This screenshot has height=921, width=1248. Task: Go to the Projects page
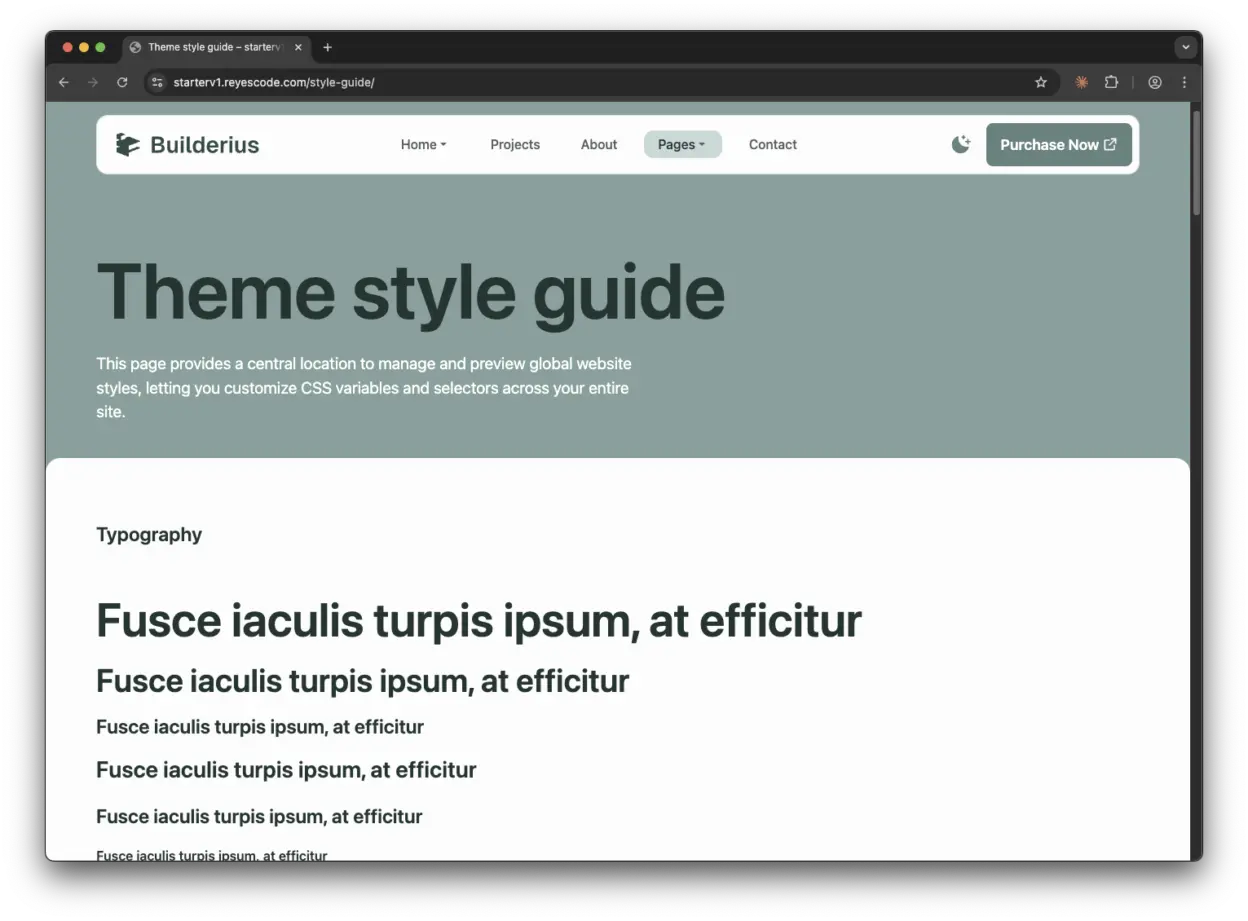click(515, 145)
